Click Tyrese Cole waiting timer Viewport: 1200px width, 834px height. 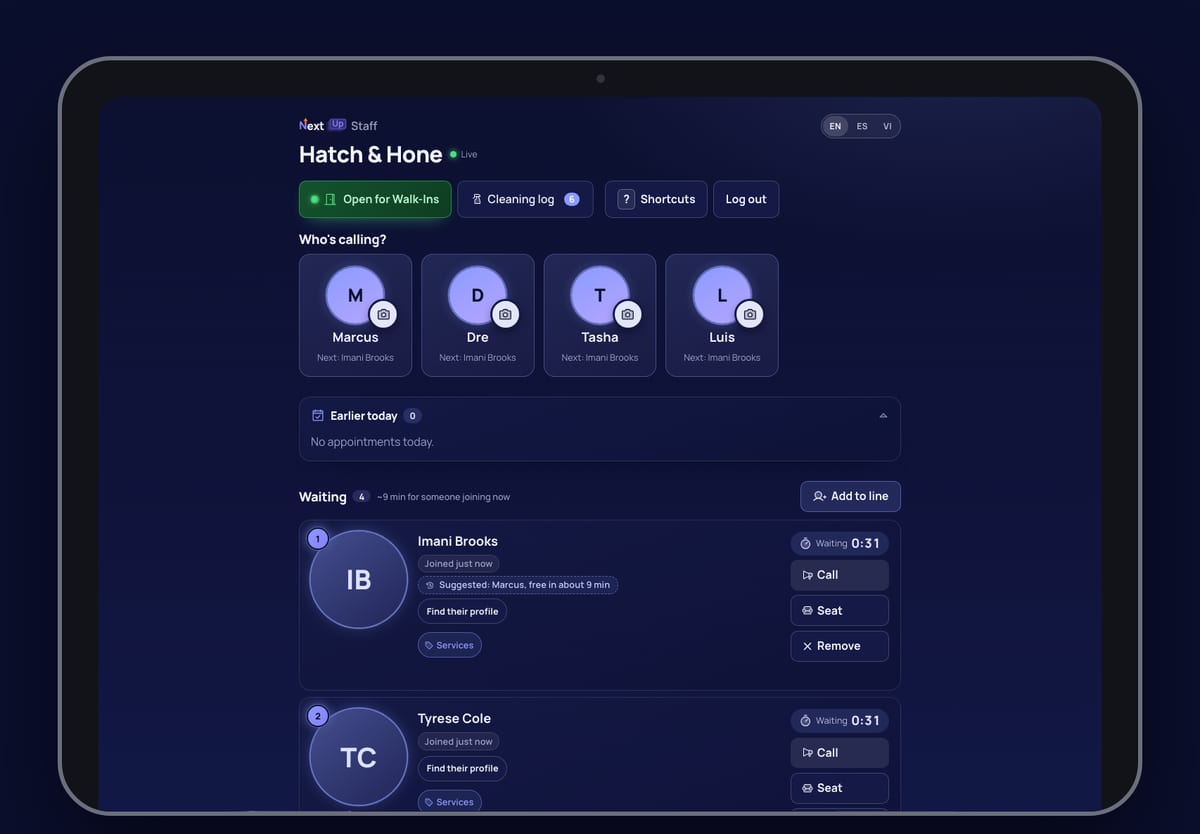[x=839, y=720]
